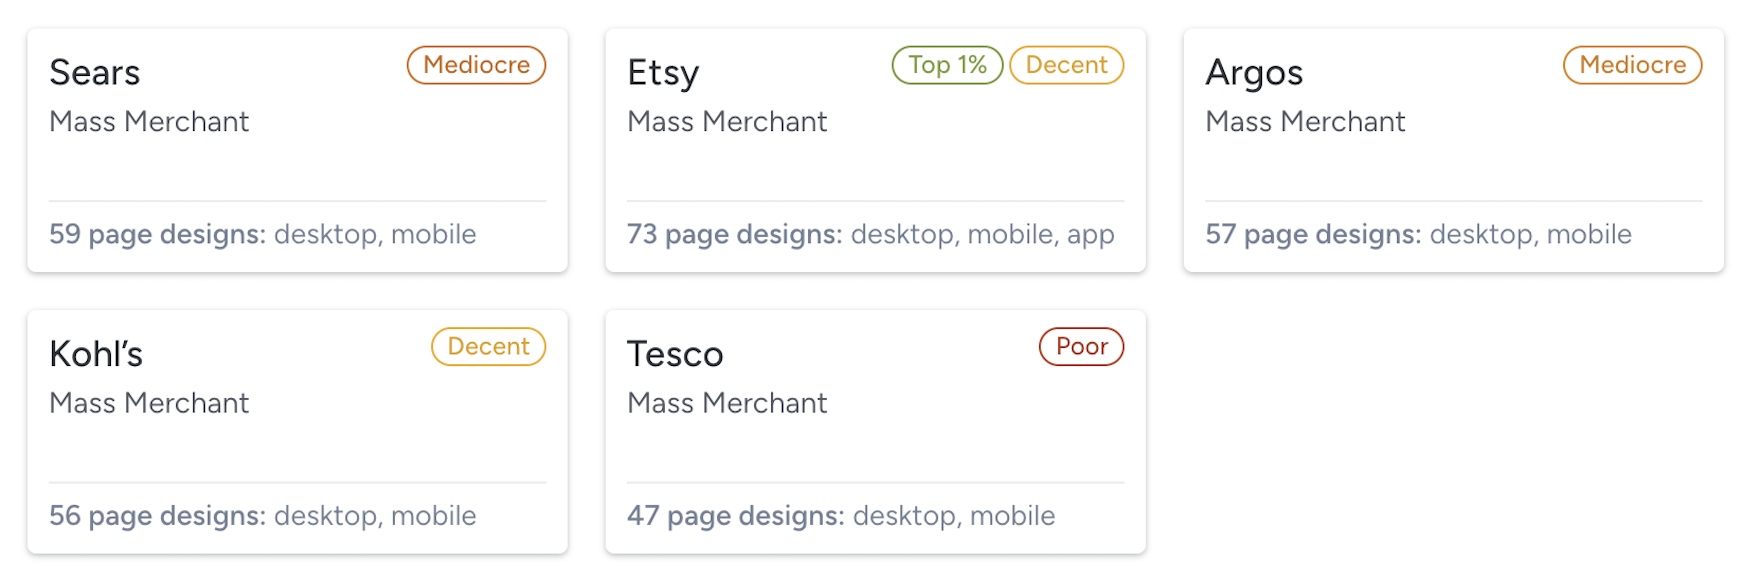Click Mass Merchant label under Kohl's

pos(149,404)
